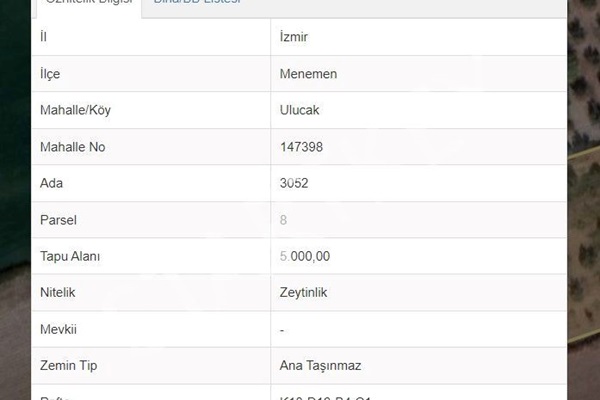Viewport: 600px width, 400px height.
Task: Select the Parsel value 8
Action: pos(283,220)
